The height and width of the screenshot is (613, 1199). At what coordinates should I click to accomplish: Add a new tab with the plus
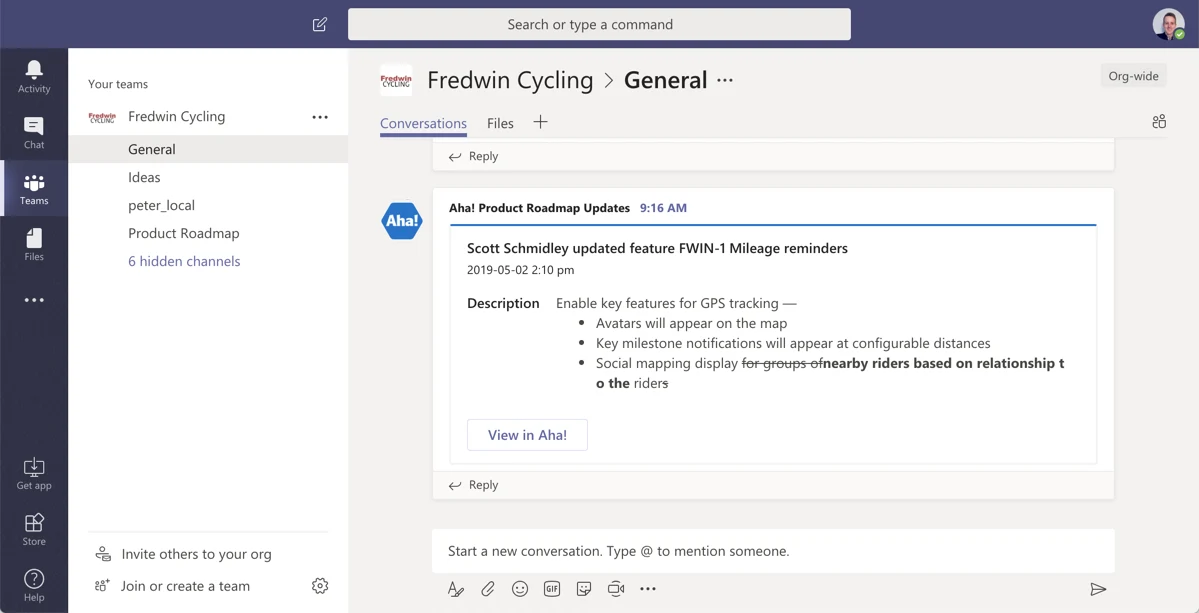(x=540, y=122)
